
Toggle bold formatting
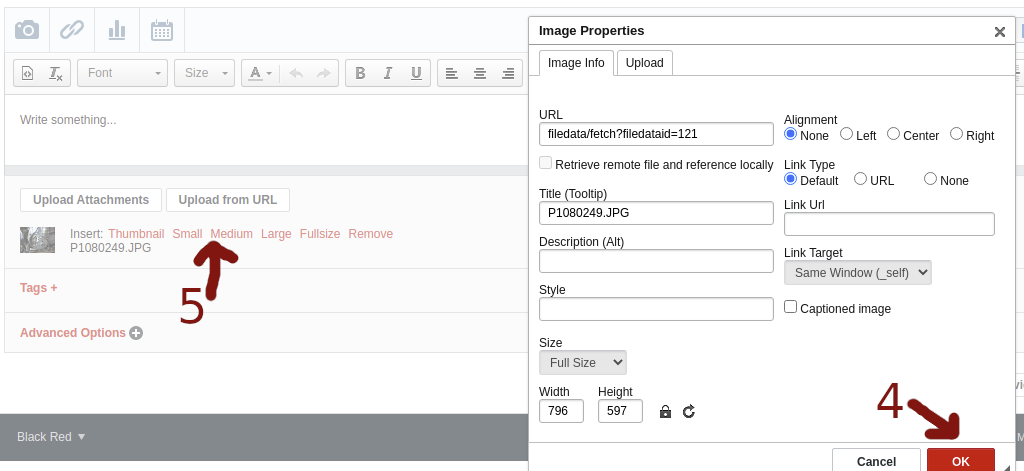coord(360,73)
